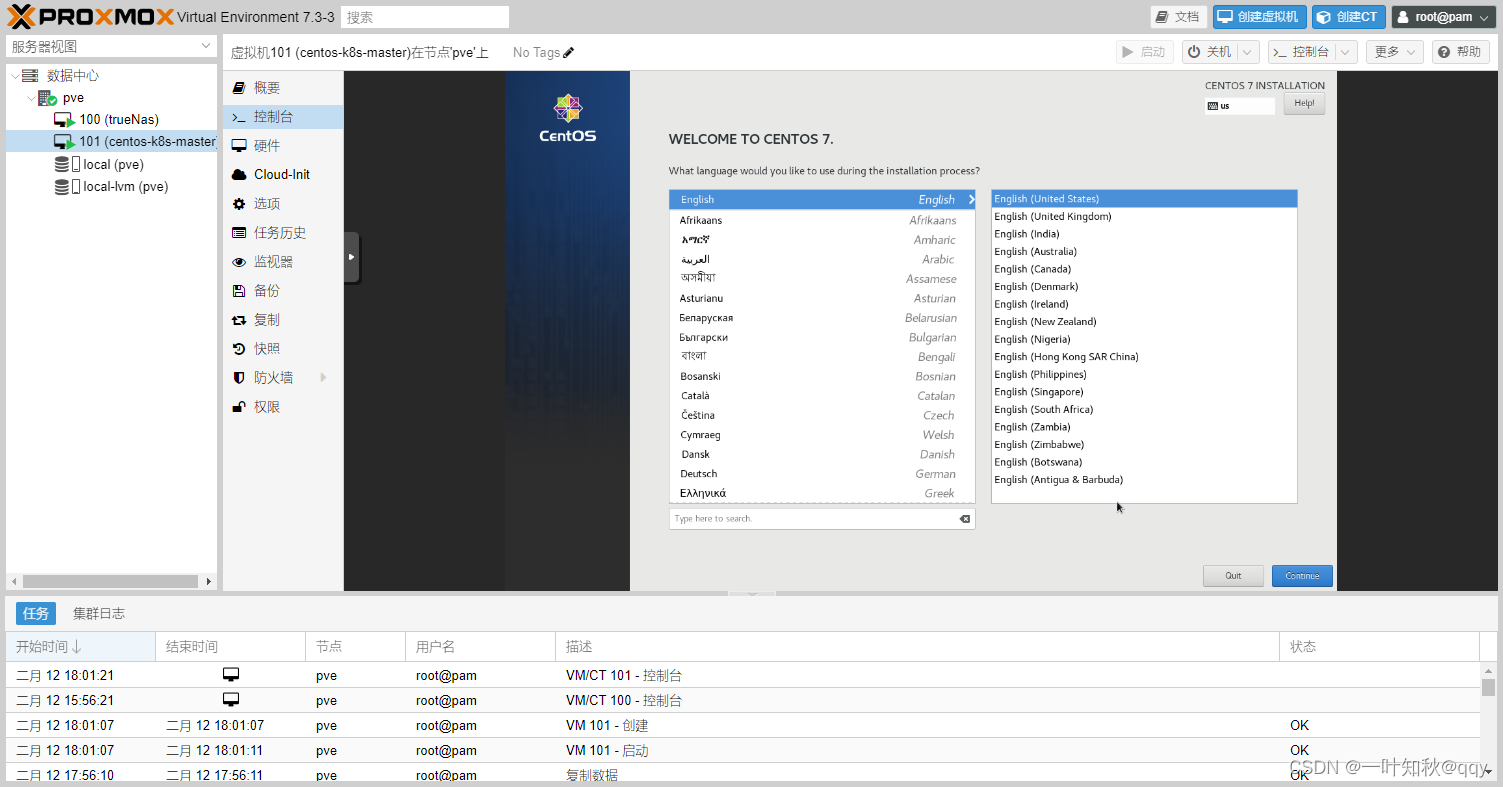Click the tree panel horizontal scrollbar
The image size is (1503, 787).
[111, 581]
